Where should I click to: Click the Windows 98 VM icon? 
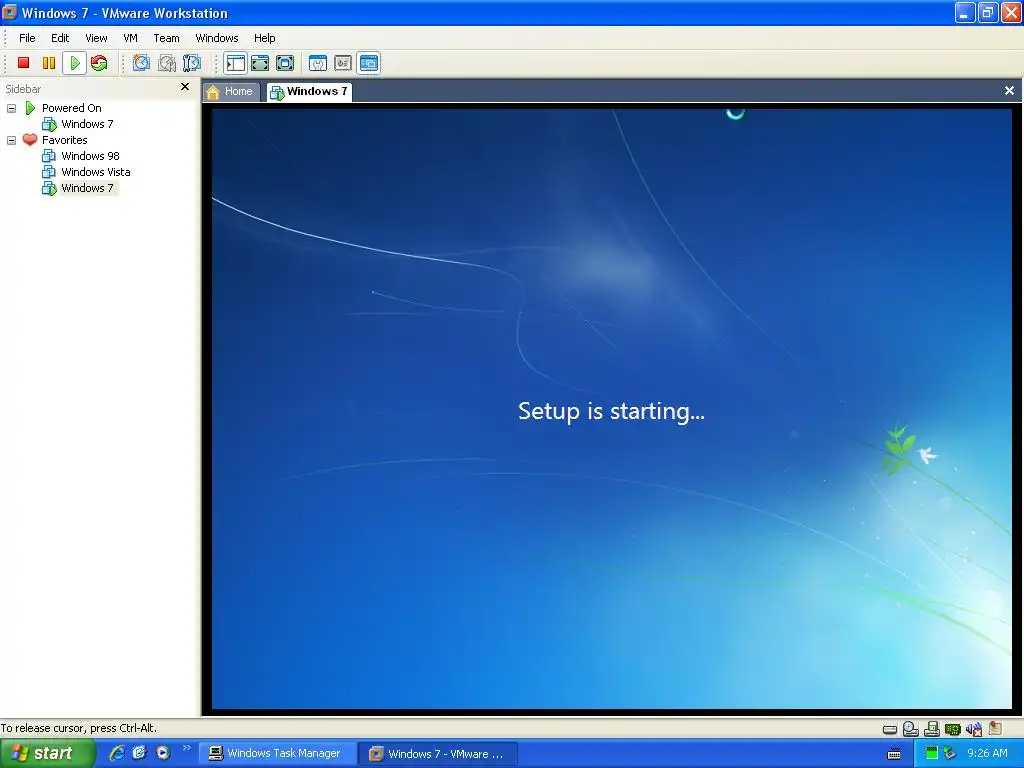[48, 156]
